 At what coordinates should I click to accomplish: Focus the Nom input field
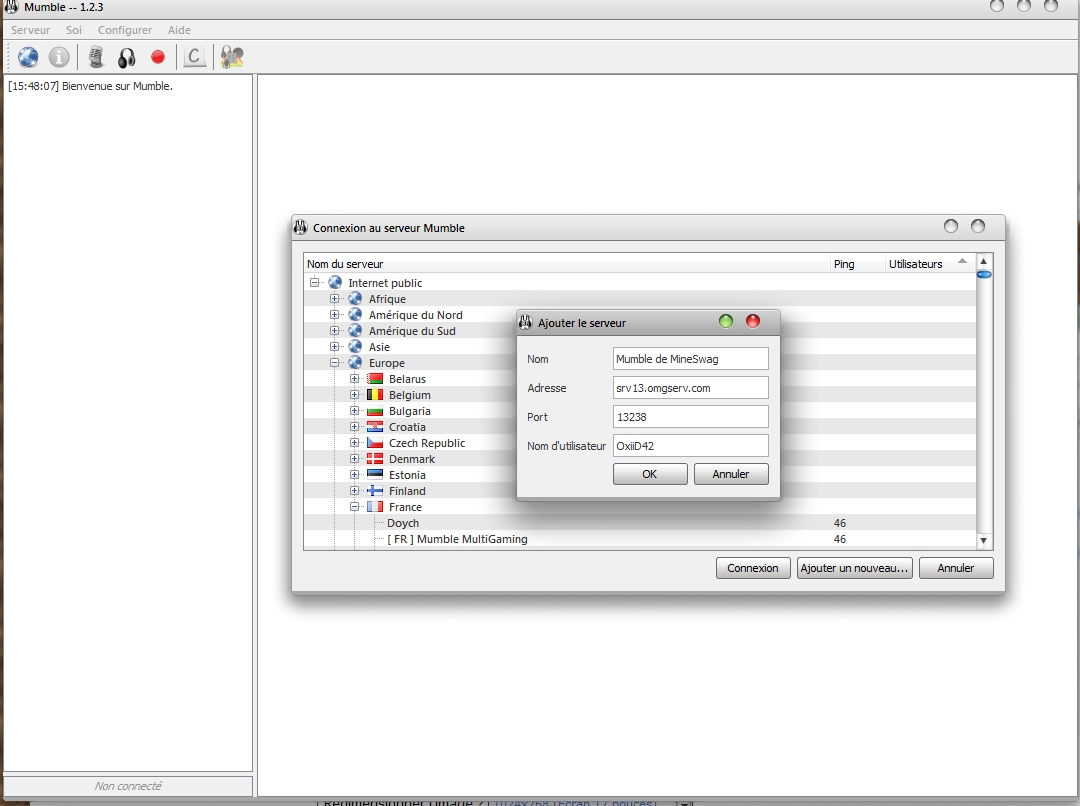690,359
